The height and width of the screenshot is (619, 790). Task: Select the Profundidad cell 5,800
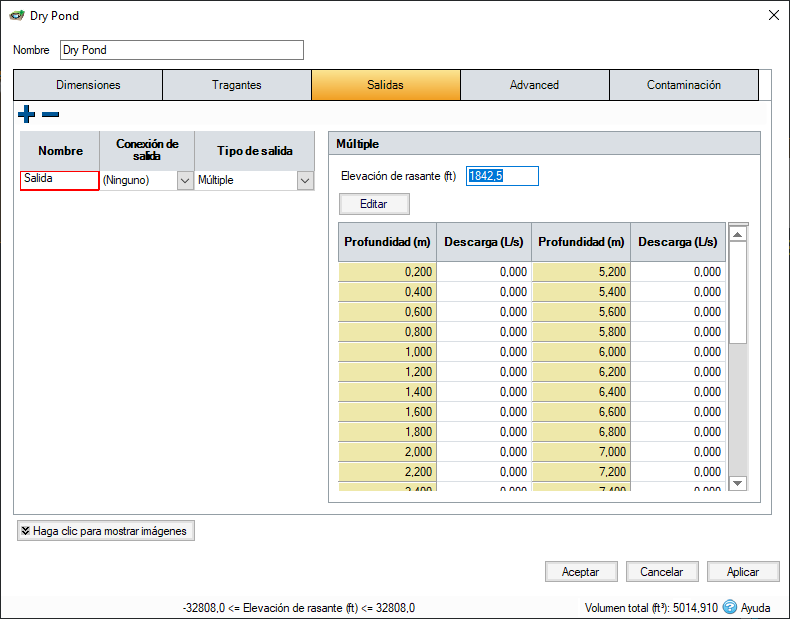[x=581, y=332]
